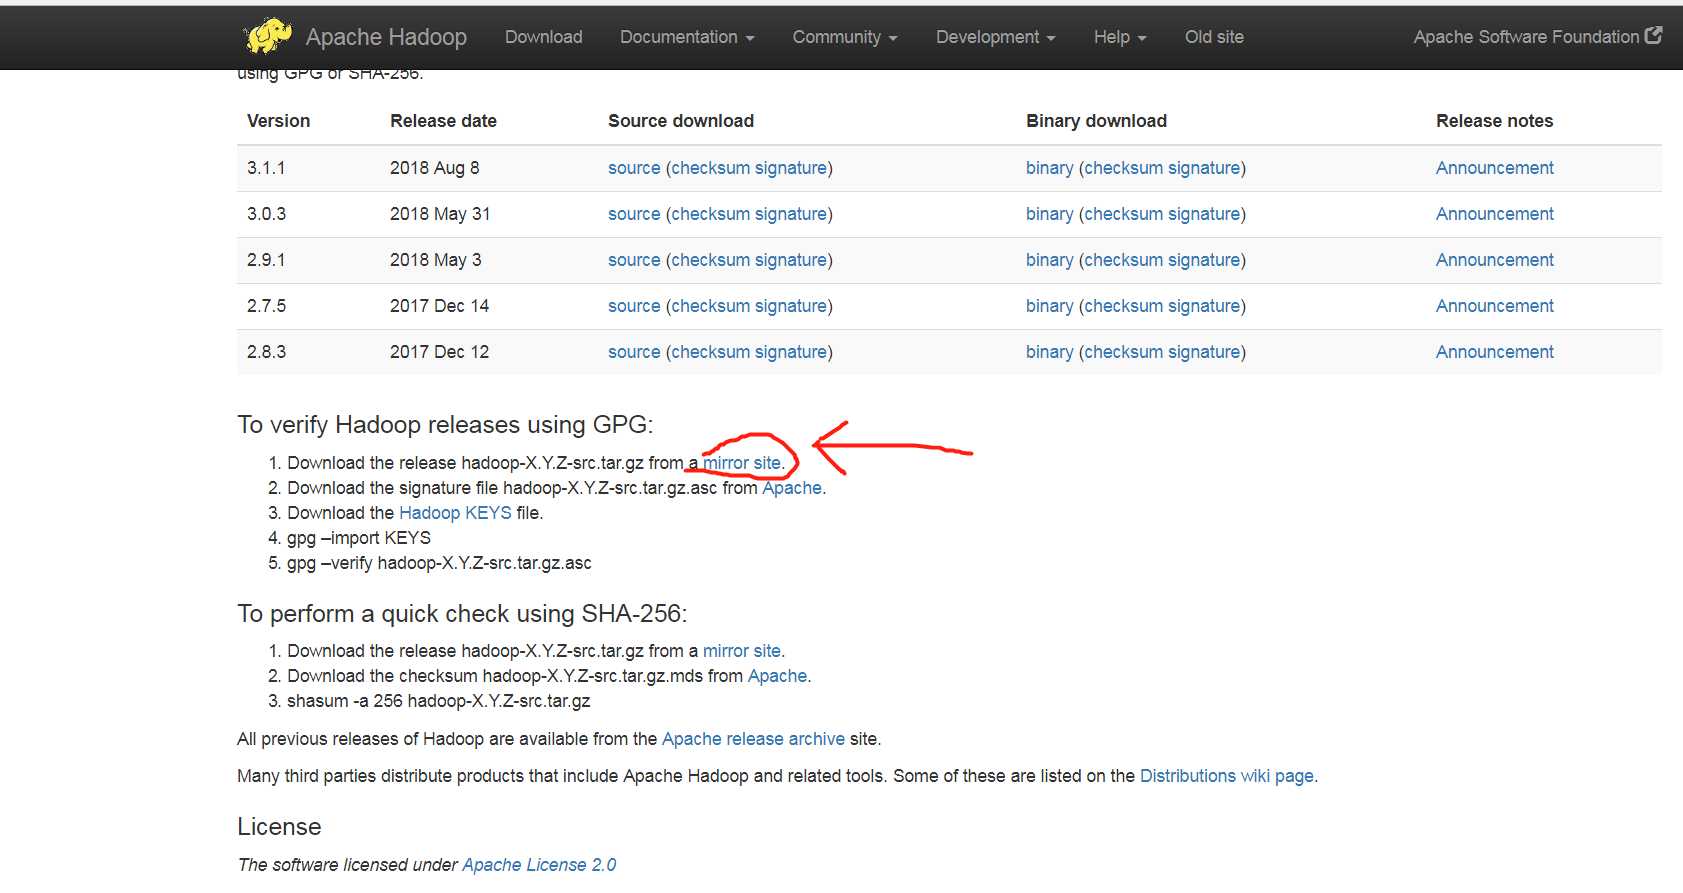Download binary for version 2.7.5
The image size is (1683, 893).
[1049, 306]
